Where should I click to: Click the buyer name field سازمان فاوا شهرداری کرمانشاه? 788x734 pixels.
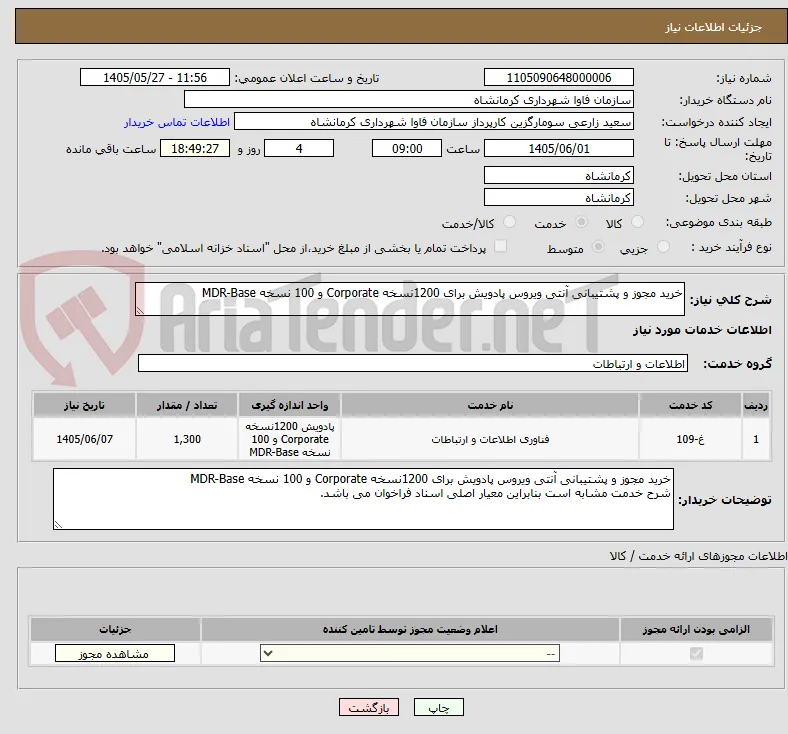point(409,99)
